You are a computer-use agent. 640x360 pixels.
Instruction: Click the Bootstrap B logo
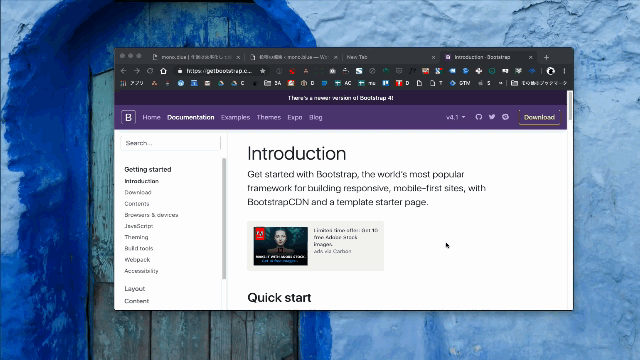coord(128,117)
